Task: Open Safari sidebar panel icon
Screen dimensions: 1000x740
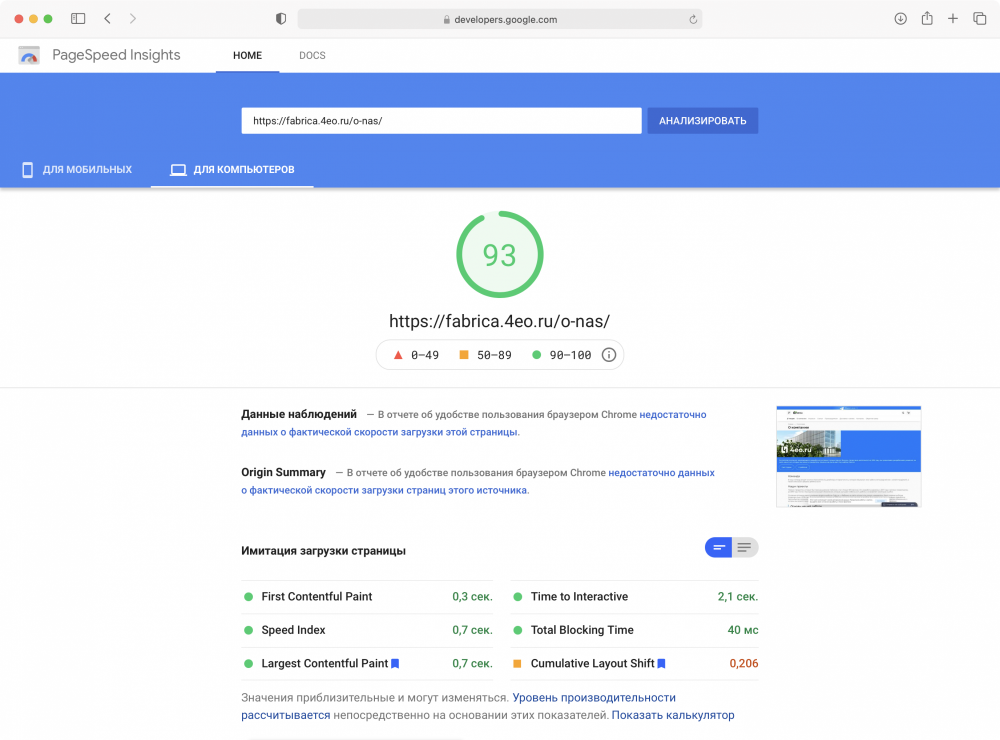Action: [78, 18]
